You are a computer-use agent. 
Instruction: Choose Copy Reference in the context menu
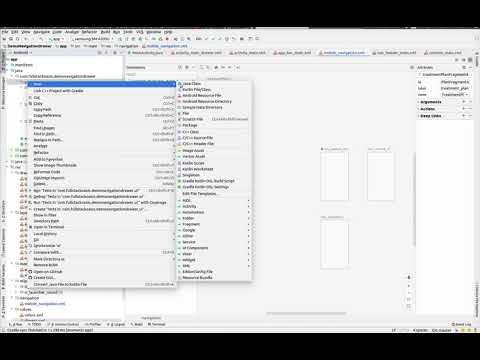coord(101,115)
